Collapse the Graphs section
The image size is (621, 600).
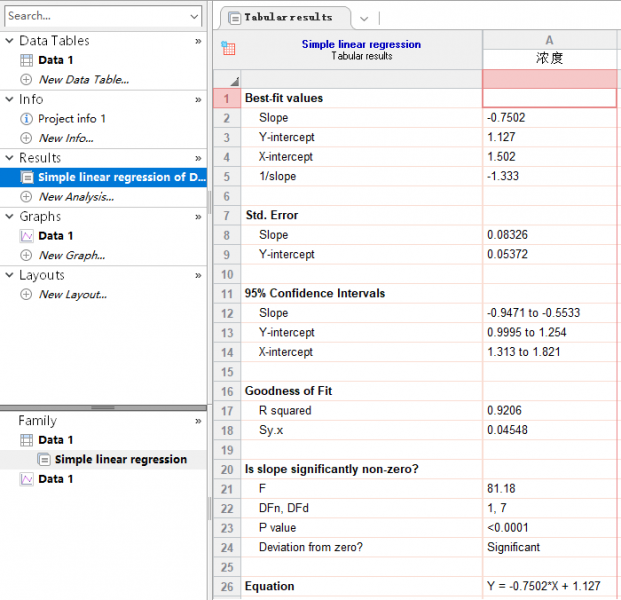tap(10, 216)
